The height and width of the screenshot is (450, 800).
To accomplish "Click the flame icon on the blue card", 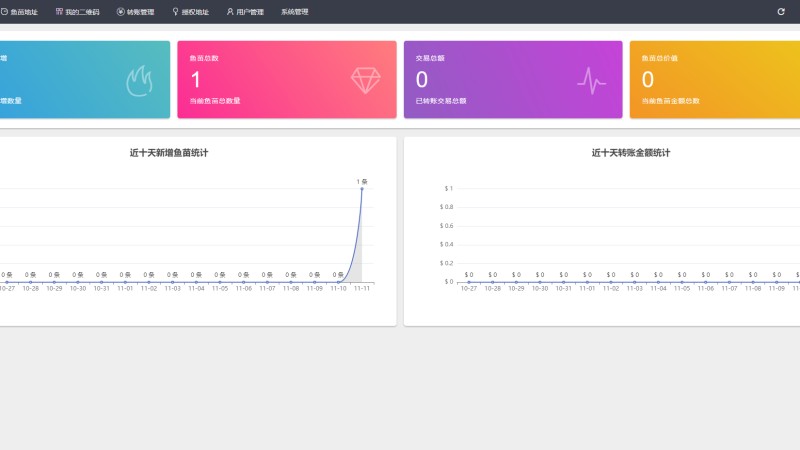I will click(139, 81).
